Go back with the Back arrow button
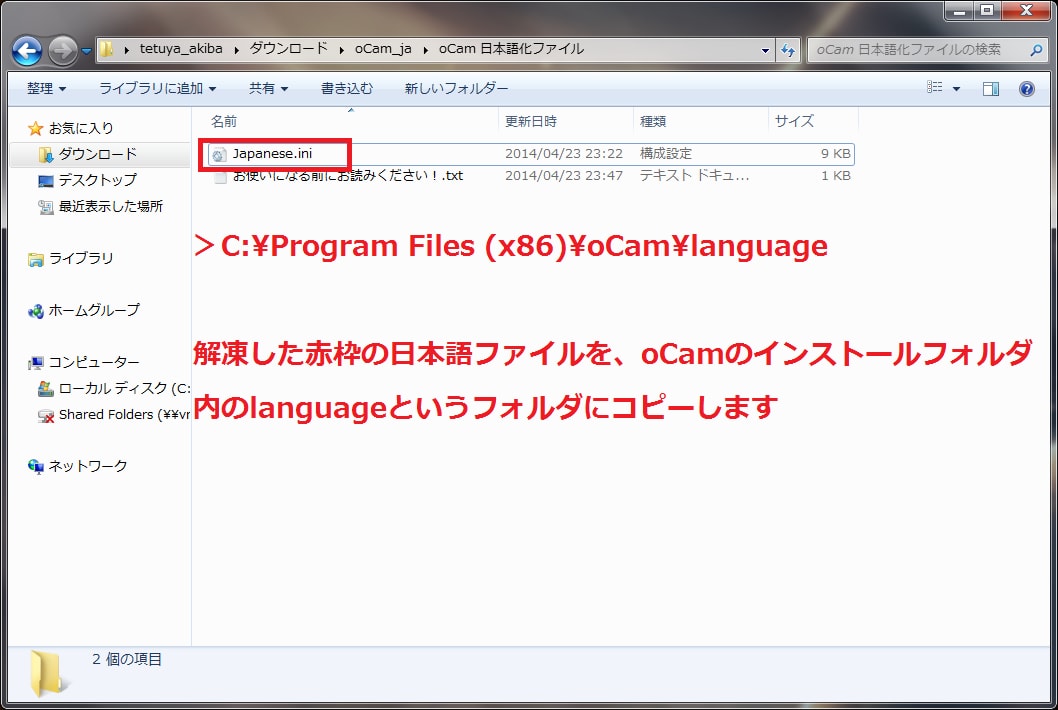The height and width of the screenshot is (710, 1058). point(27,51)
